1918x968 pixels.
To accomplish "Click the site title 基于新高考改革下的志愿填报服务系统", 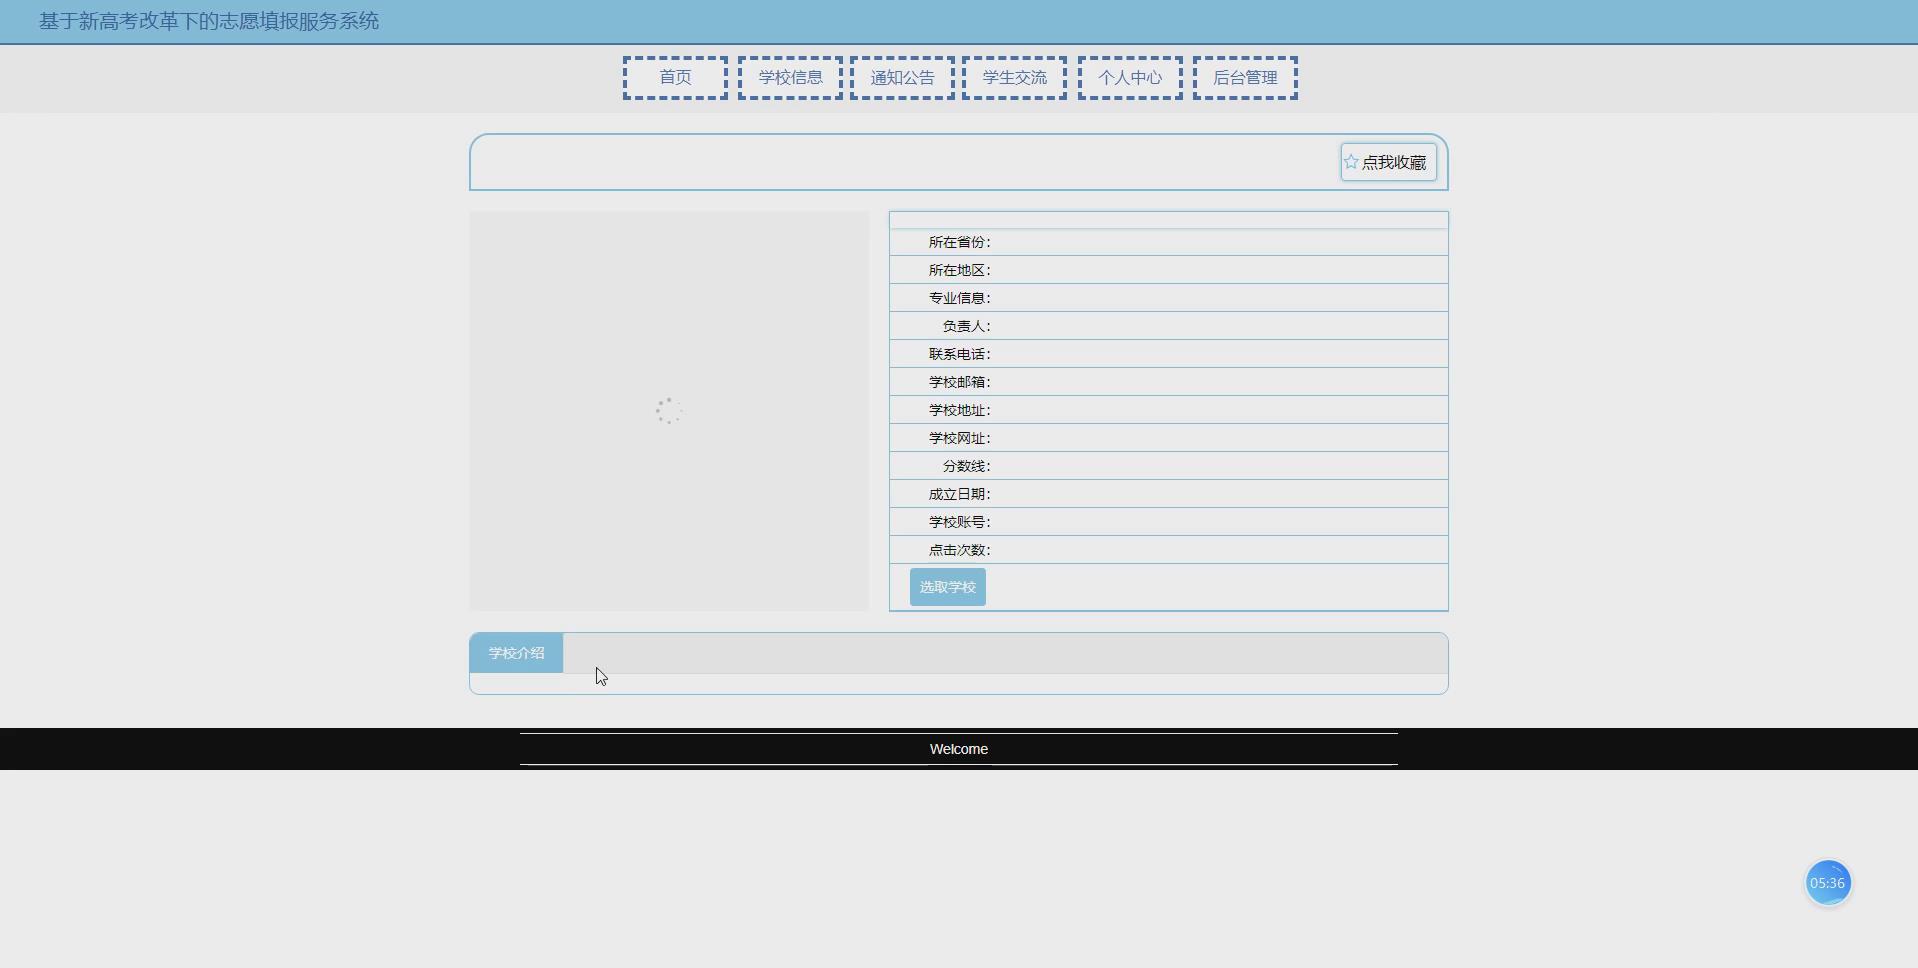I will 209,21.
